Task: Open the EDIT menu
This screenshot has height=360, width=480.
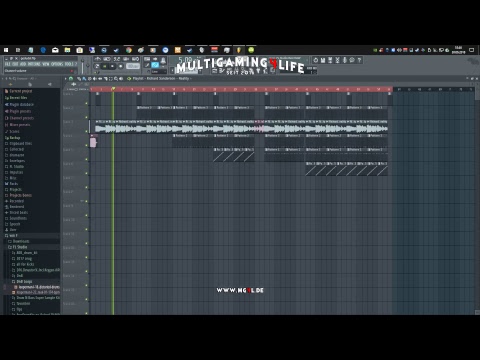Action: click(15, 64)
